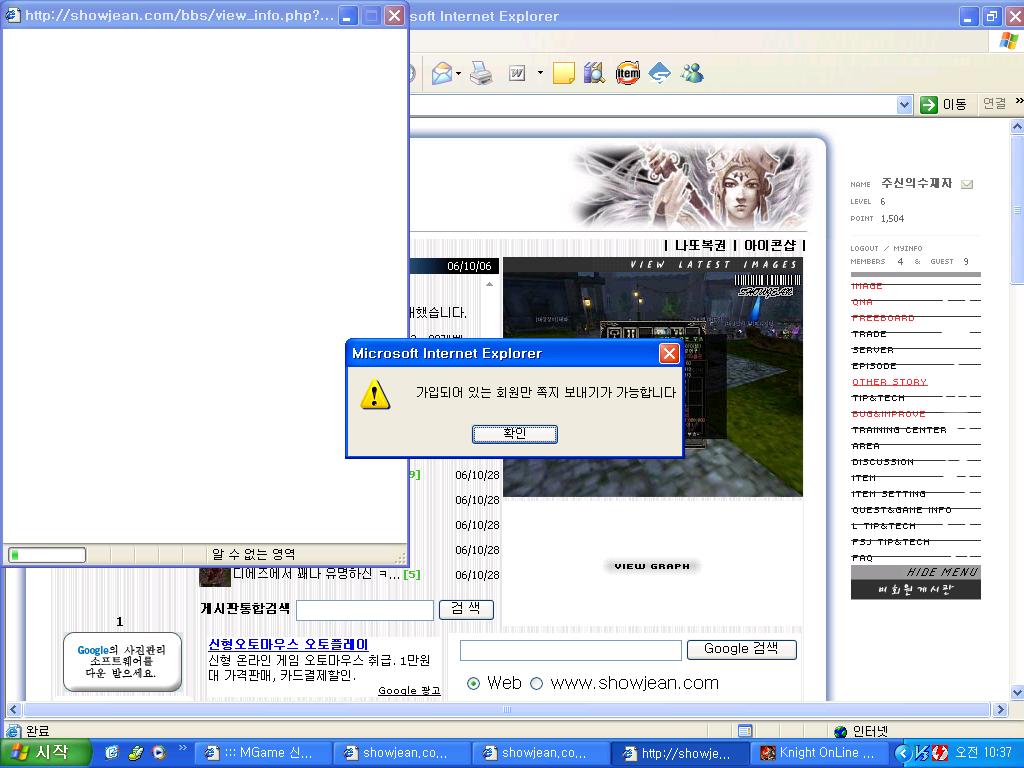Screen dimensions: 1024x768
Task: Click the VIEW GRAPH button
Action: coord(652,566)
